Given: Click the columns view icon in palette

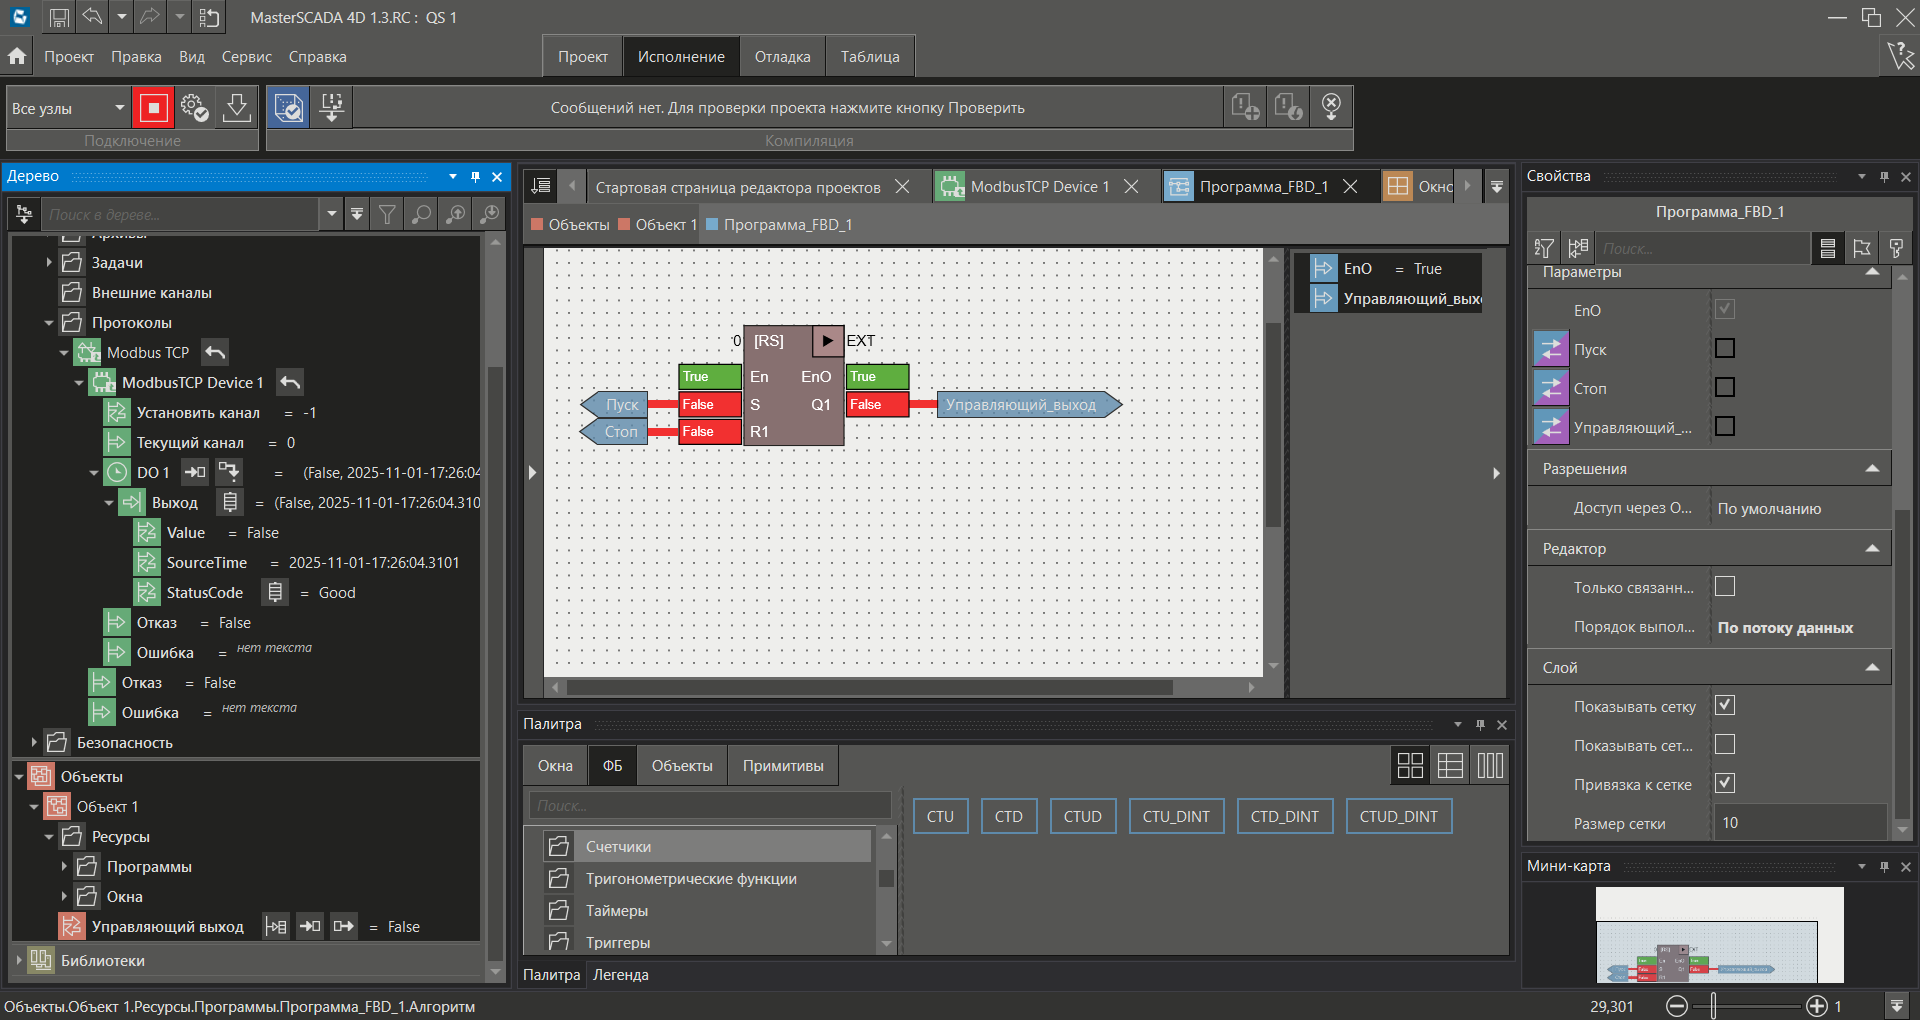Looking at the screenshot, I should (x=1490, y=766).
